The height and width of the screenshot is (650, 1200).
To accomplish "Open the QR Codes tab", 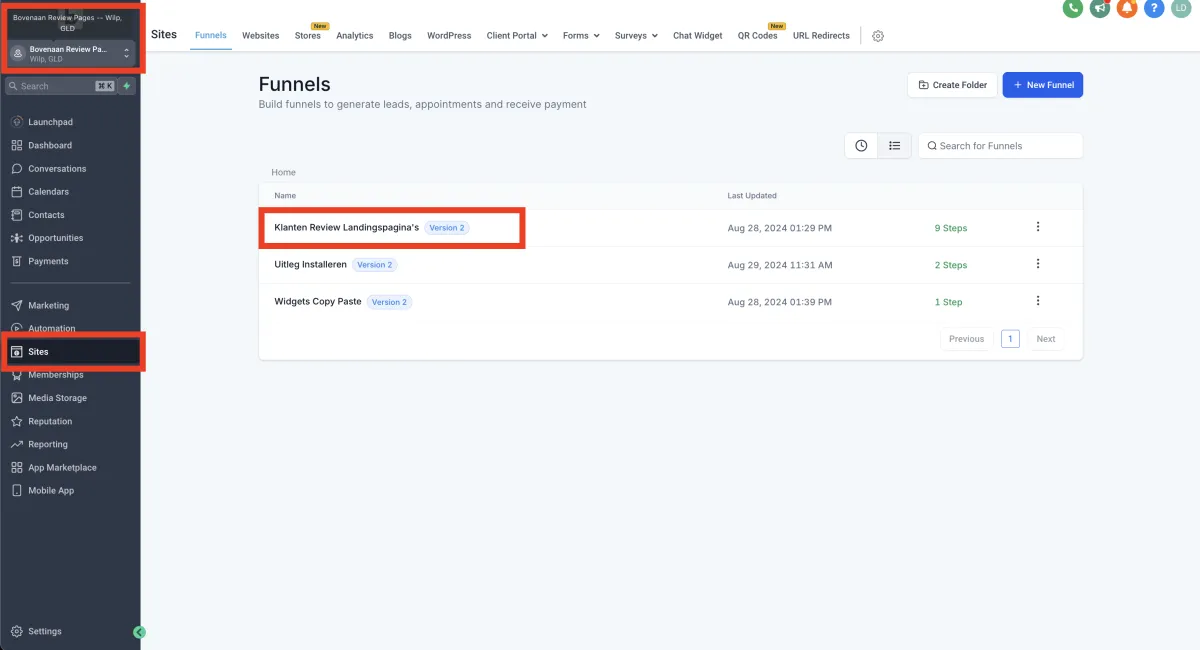I will [x=757, y=36].
